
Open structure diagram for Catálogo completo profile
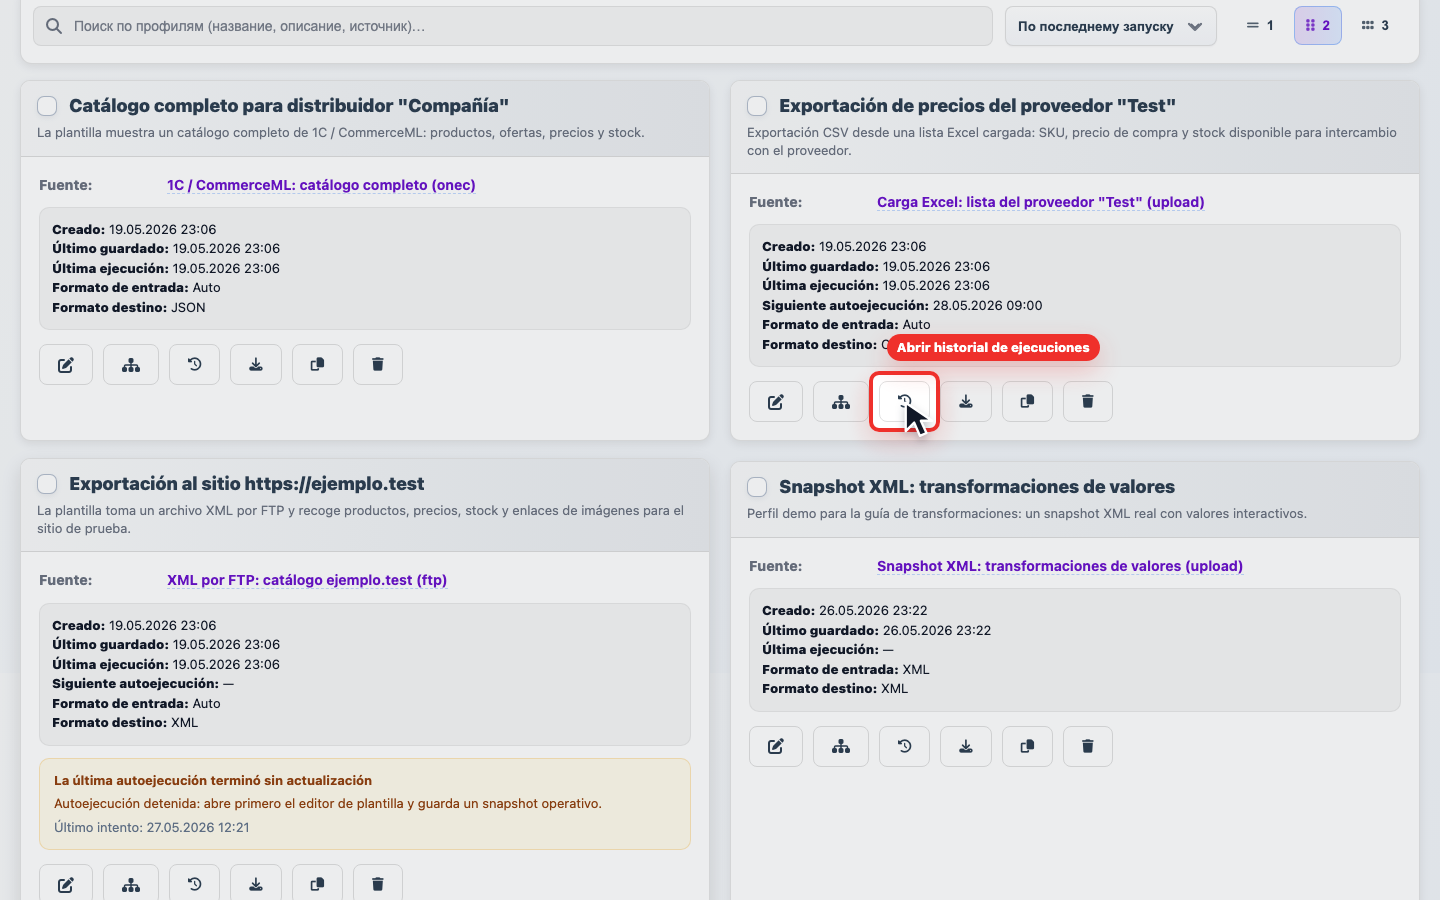131,365
